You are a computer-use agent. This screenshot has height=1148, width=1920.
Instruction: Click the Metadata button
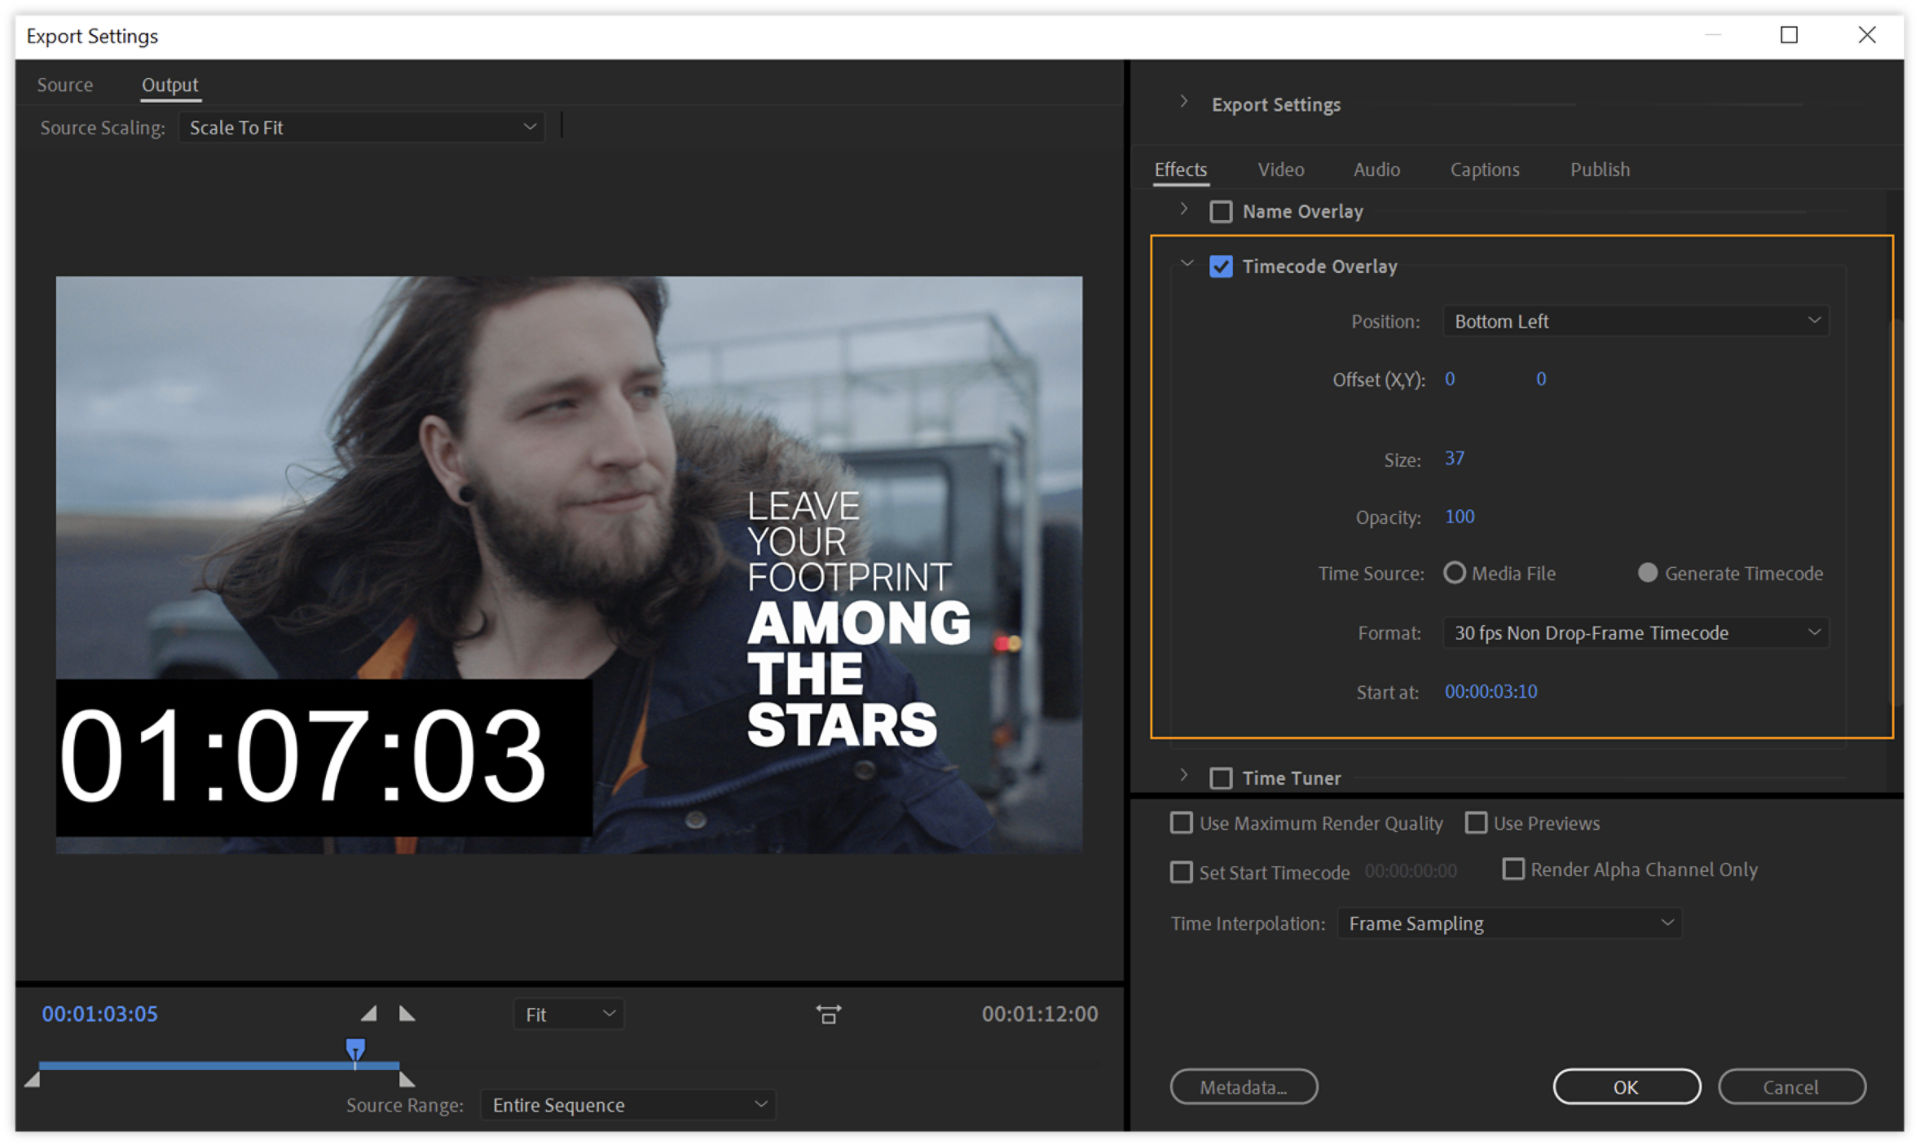1243,1087
